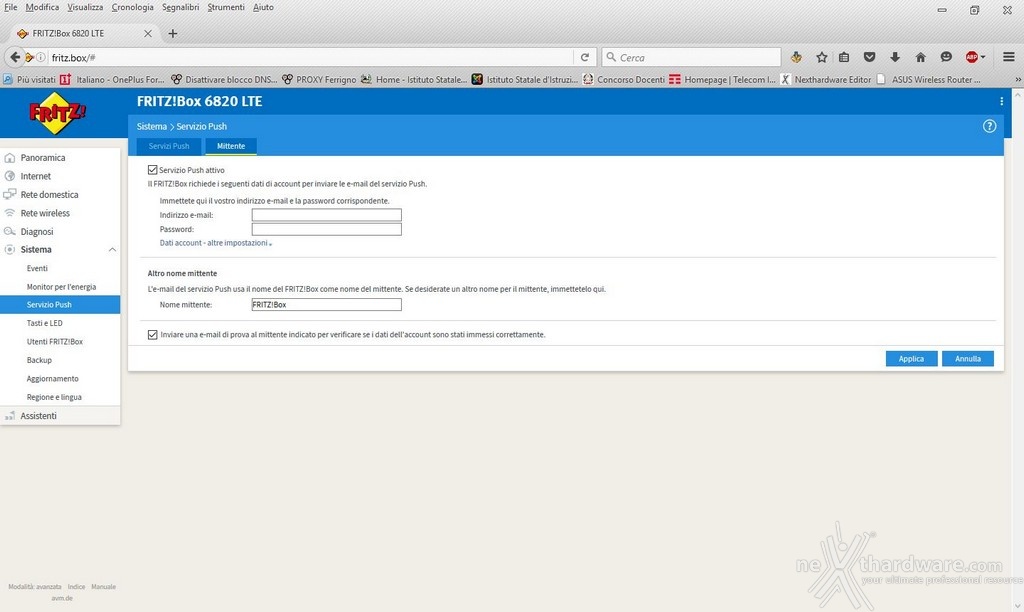Open the downloads arrow icon
The width and height of the screenshot is (1024, 612).
pos(895,57)
